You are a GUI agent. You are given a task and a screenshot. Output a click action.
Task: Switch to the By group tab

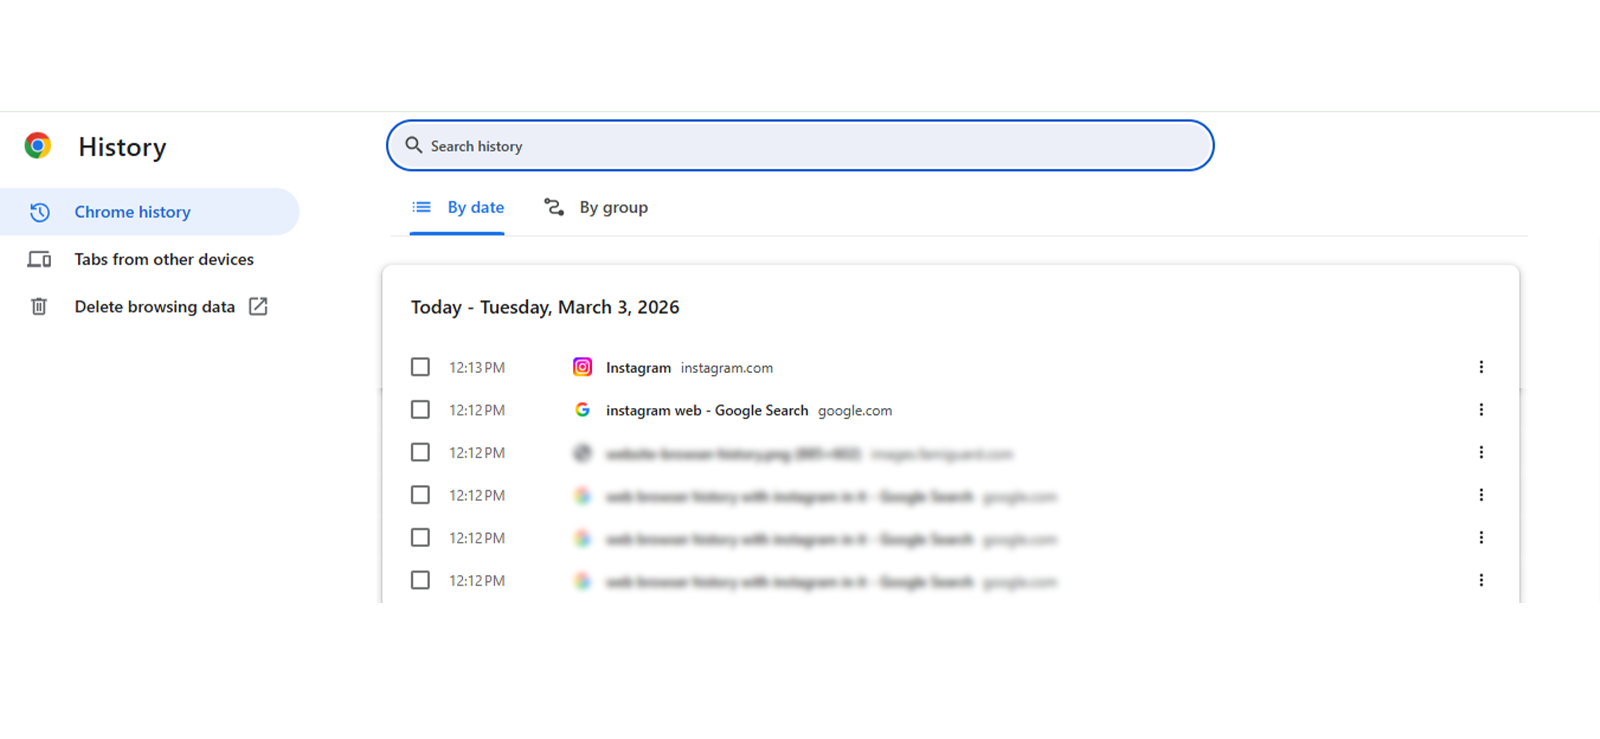point(596,207)
